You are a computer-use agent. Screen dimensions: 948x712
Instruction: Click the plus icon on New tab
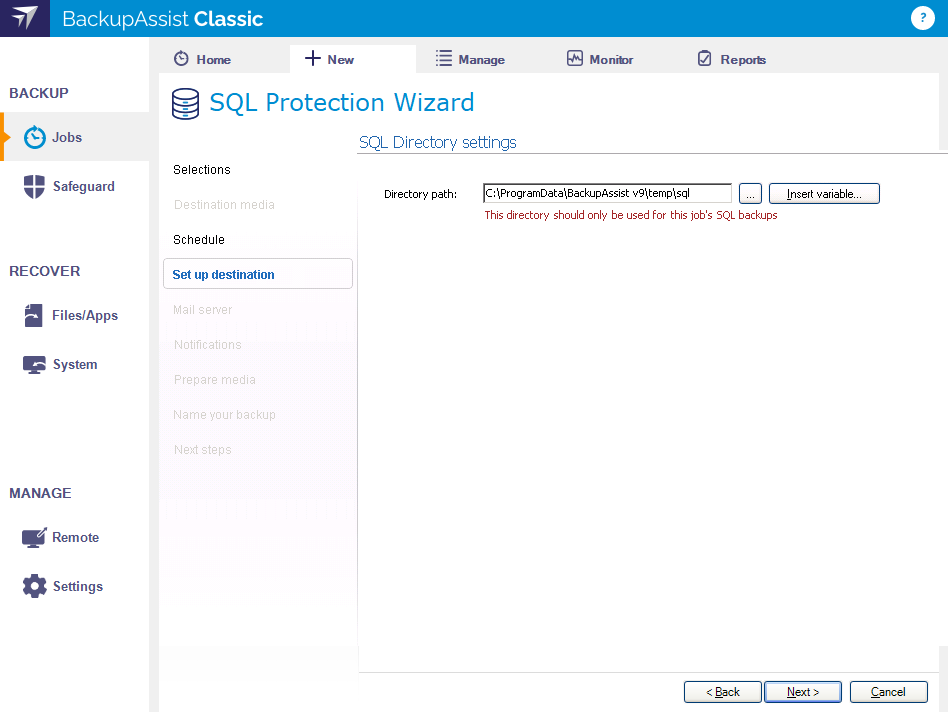pos(313,59)
